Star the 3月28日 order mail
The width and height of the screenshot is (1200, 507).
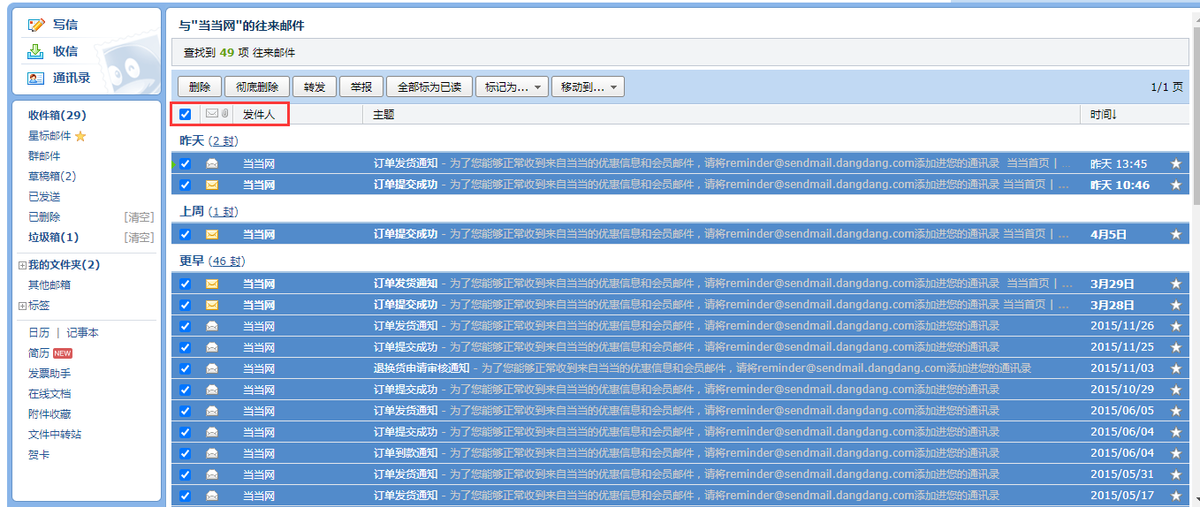tap(1176, 305)
